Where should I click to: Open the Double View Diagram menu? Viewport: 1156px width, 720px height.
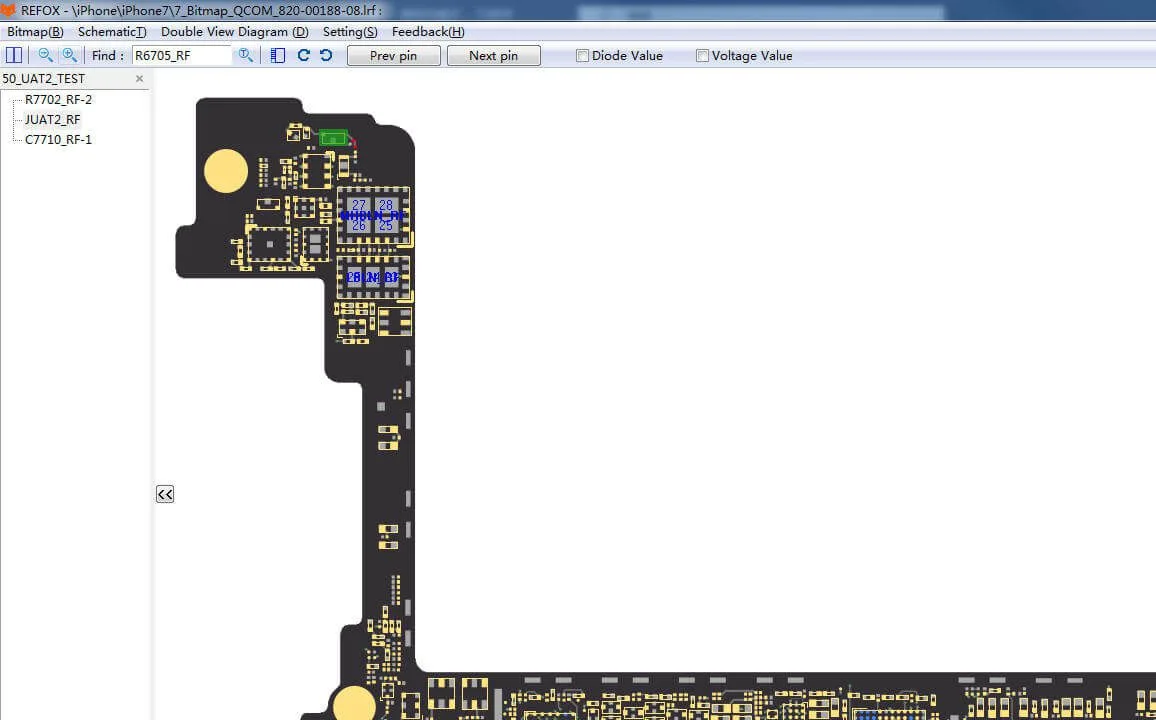234,32
